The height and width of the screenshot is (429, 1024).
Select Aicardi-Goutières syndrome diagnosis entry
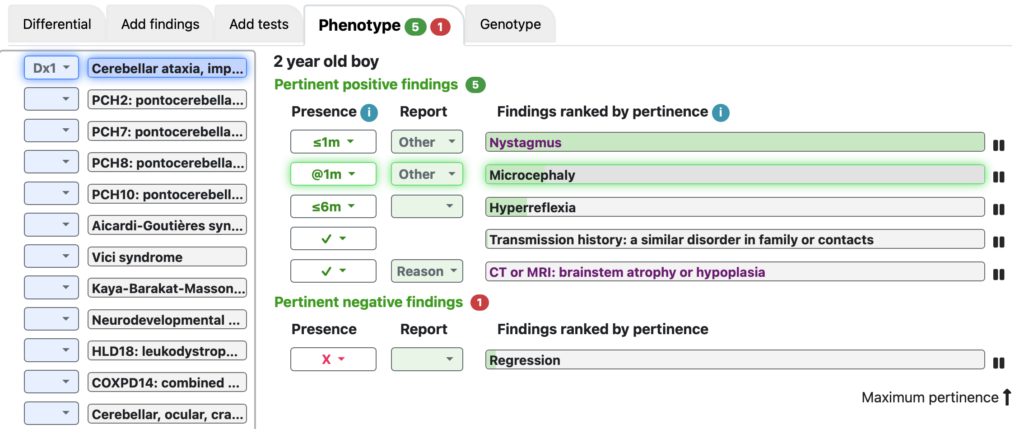coord(167,225)
